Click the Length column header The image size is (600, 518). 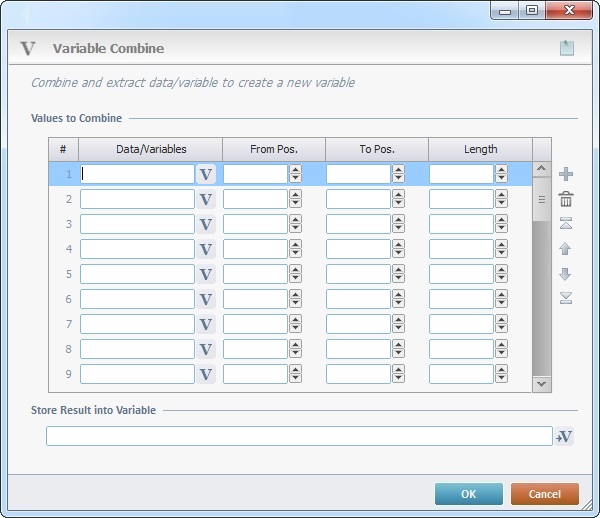click(x=480, y=149)
